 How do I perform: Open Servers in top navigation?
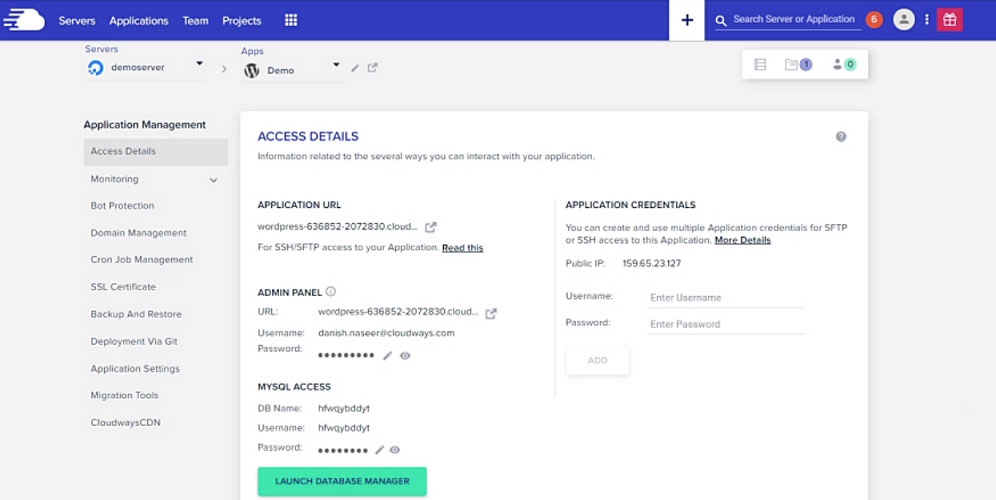tap(77, 20)
